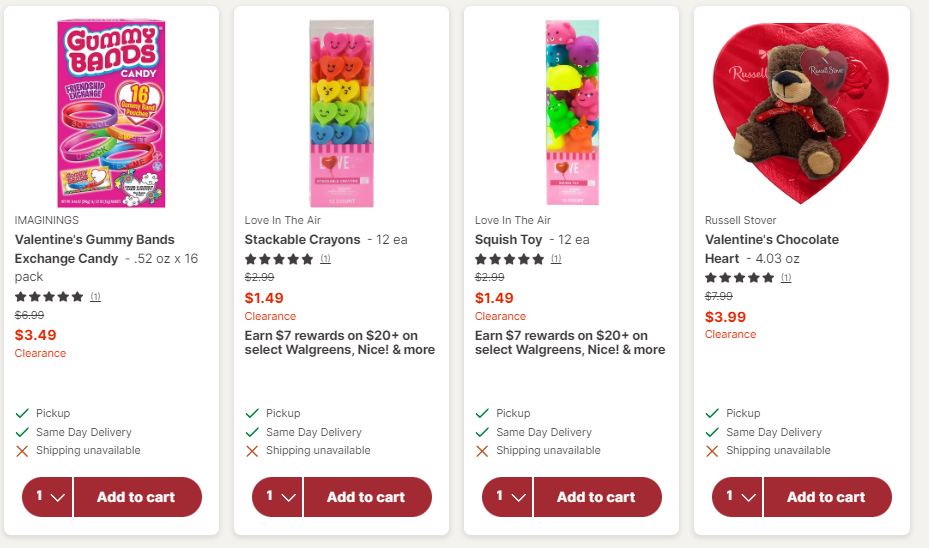The width and height of the screenshot is (929, 548).
Task: Open Valentine's Chocolate Heart title link
Action: 771,249
